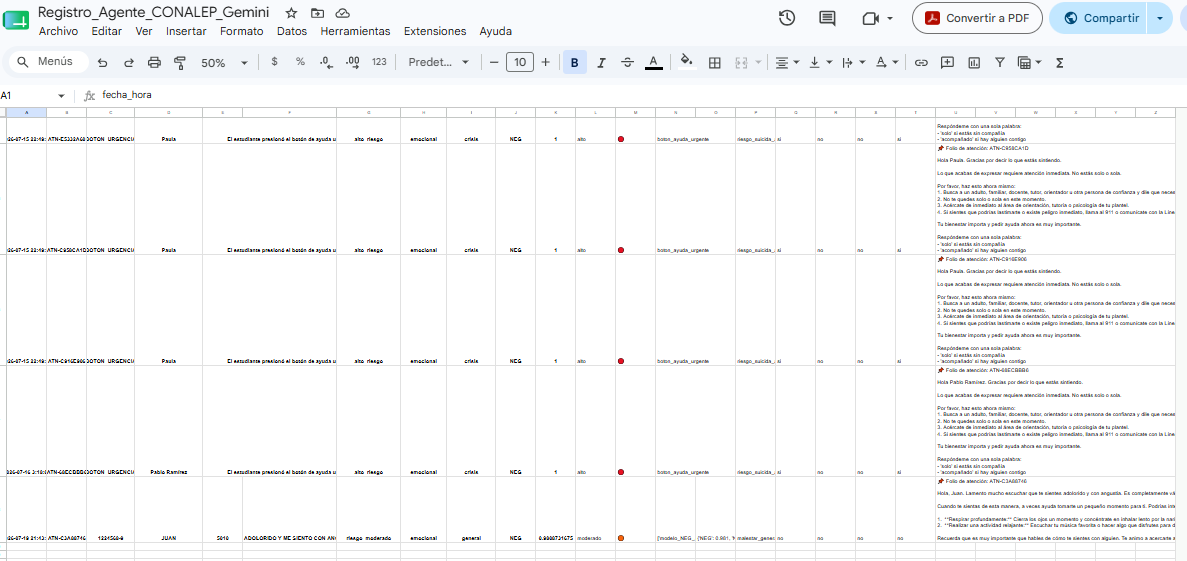Increase font size with plus button
The width and height of the screenshot is (1187, 561).
click(x=545, y=62)
